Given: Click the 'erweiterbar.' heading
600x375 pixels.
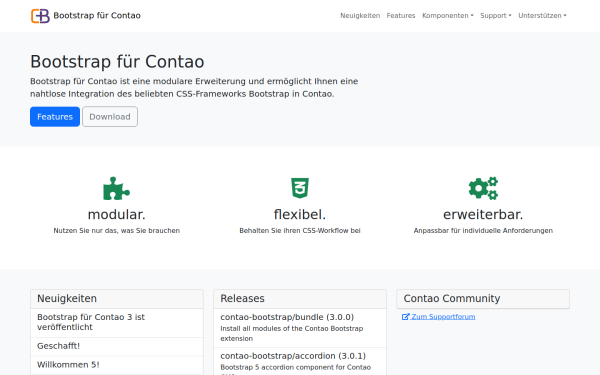Looking at the screenshot, I should pos(483,215).
